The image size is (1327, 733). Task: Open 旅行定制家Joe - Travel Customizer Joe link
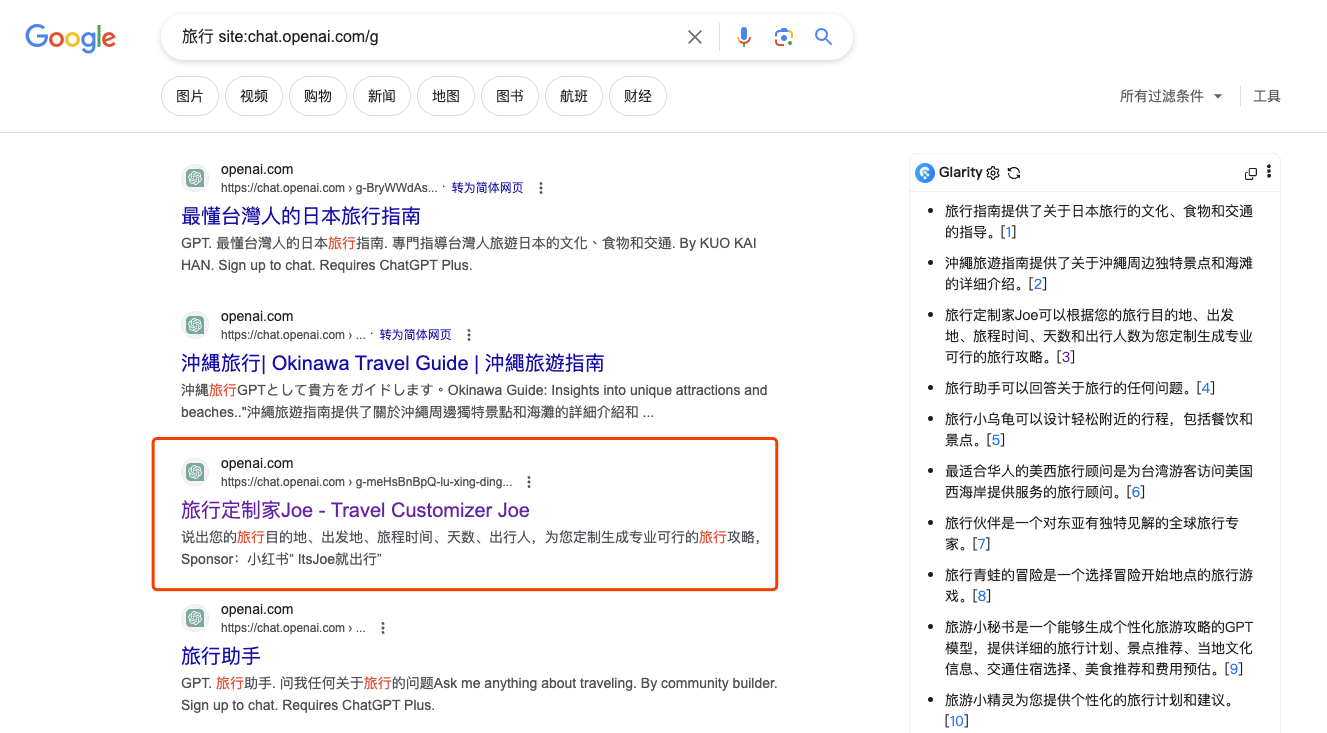pos(355,510)
